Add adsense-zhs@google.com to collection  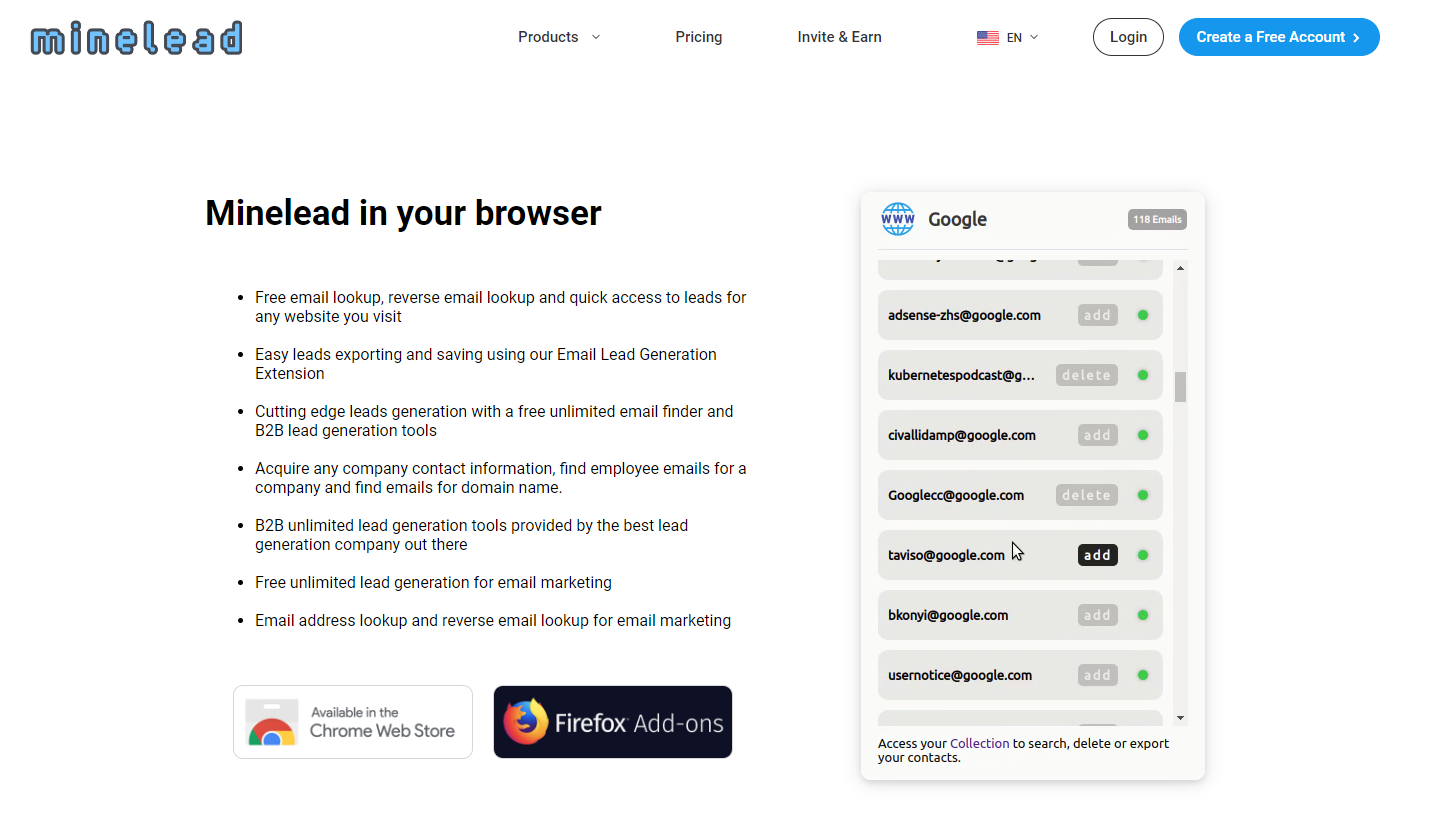click(1098, 315)
